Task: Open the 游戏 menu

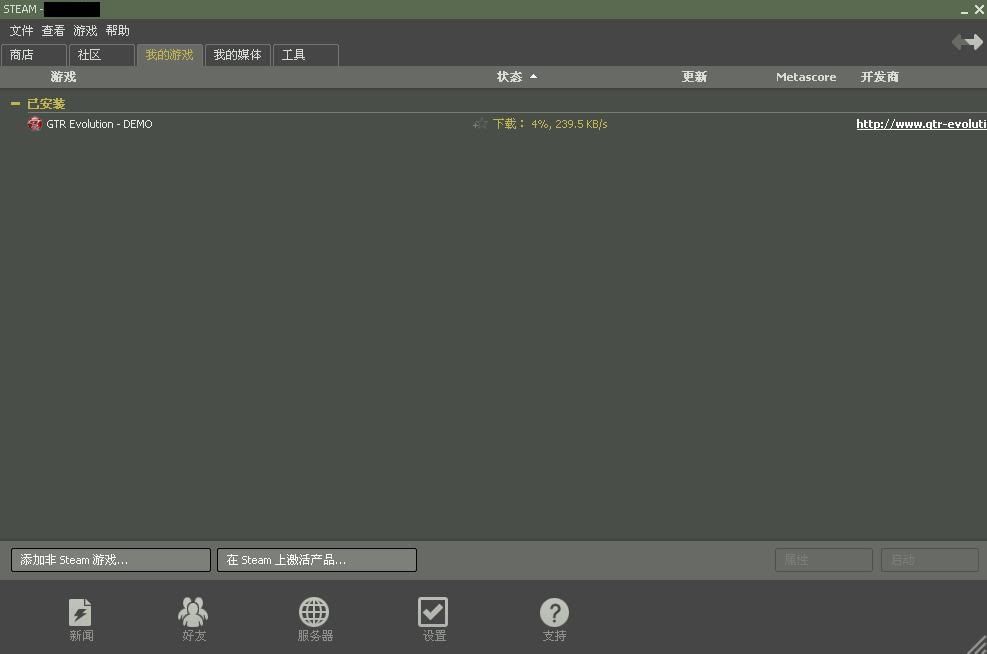Action: pos(85,30)
